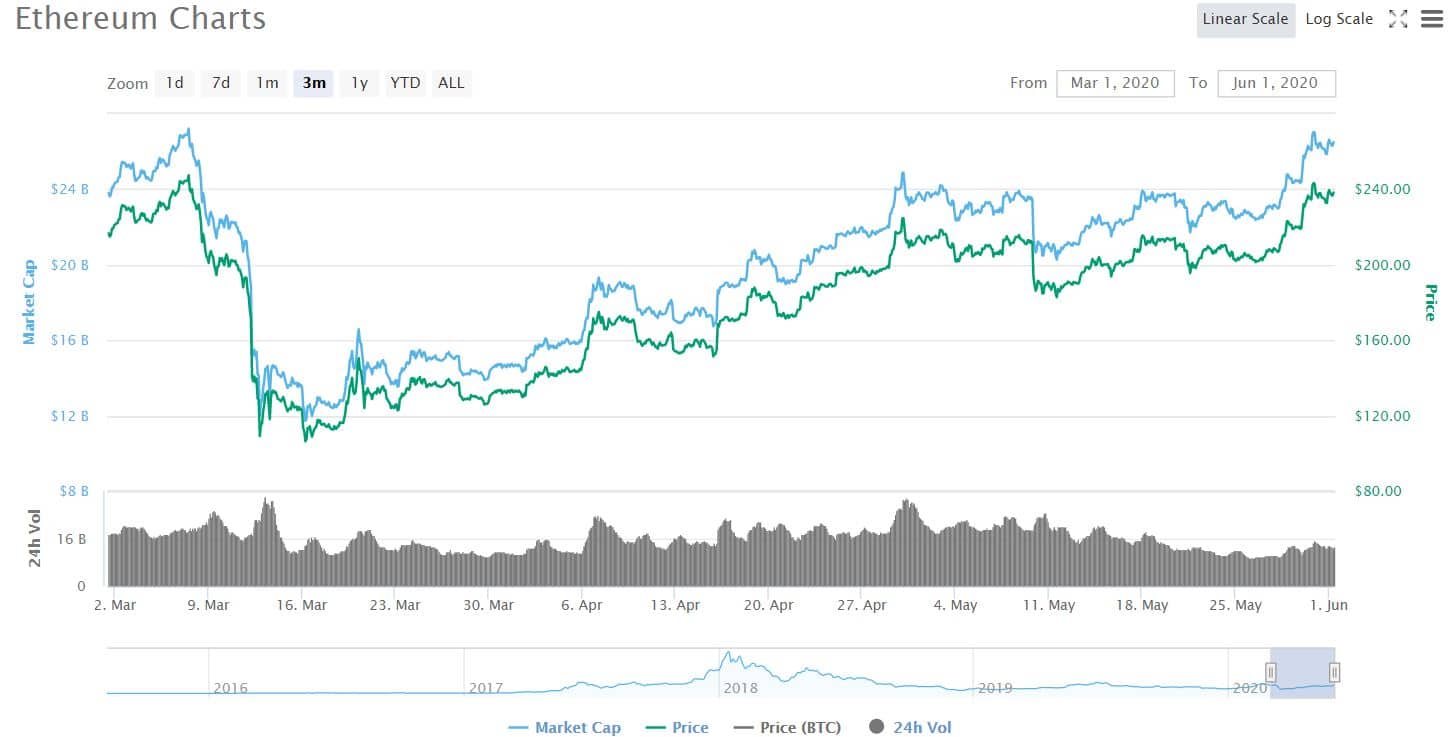Click the 2019 label in the navigator
Image resolution: width=1455 pixels, height=737 pixels.
(x=995, y=688)
